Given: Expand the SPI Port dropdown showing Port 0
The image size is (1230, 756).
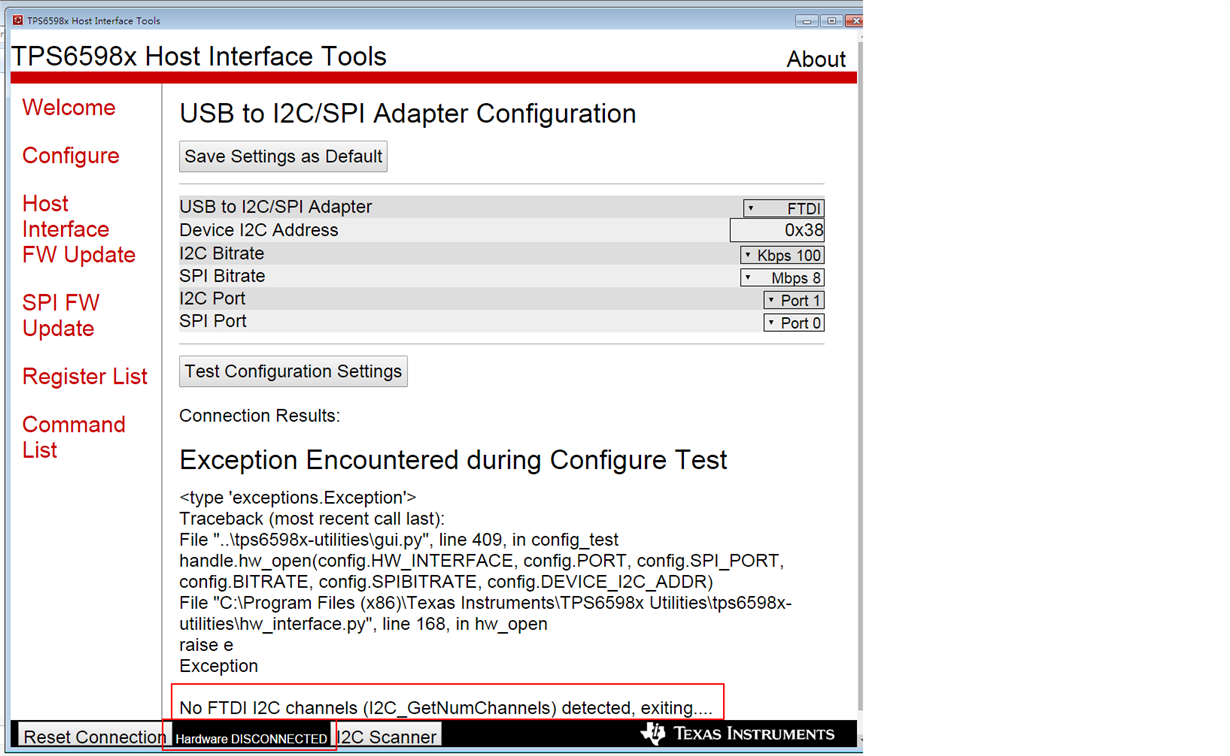Looking at the screenshot, I should [x=794, y=323].
